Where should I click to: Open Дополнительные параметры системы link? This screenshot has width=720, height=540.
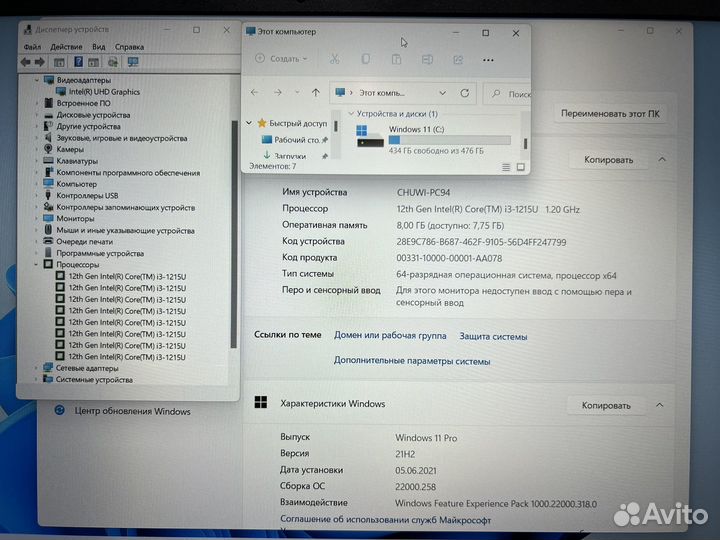[x=412, y=361]
